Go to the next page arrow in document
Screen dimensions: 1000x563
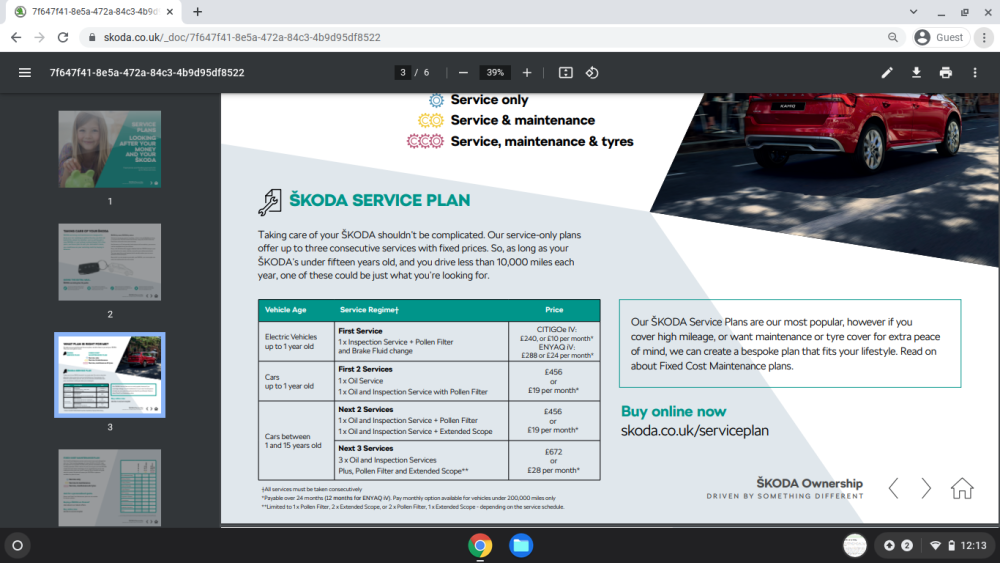pos(926,488)
